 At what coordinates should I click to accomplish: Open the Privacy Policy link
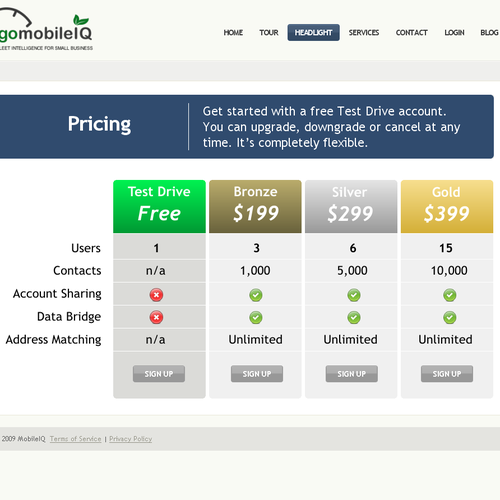tap(131, 439)
